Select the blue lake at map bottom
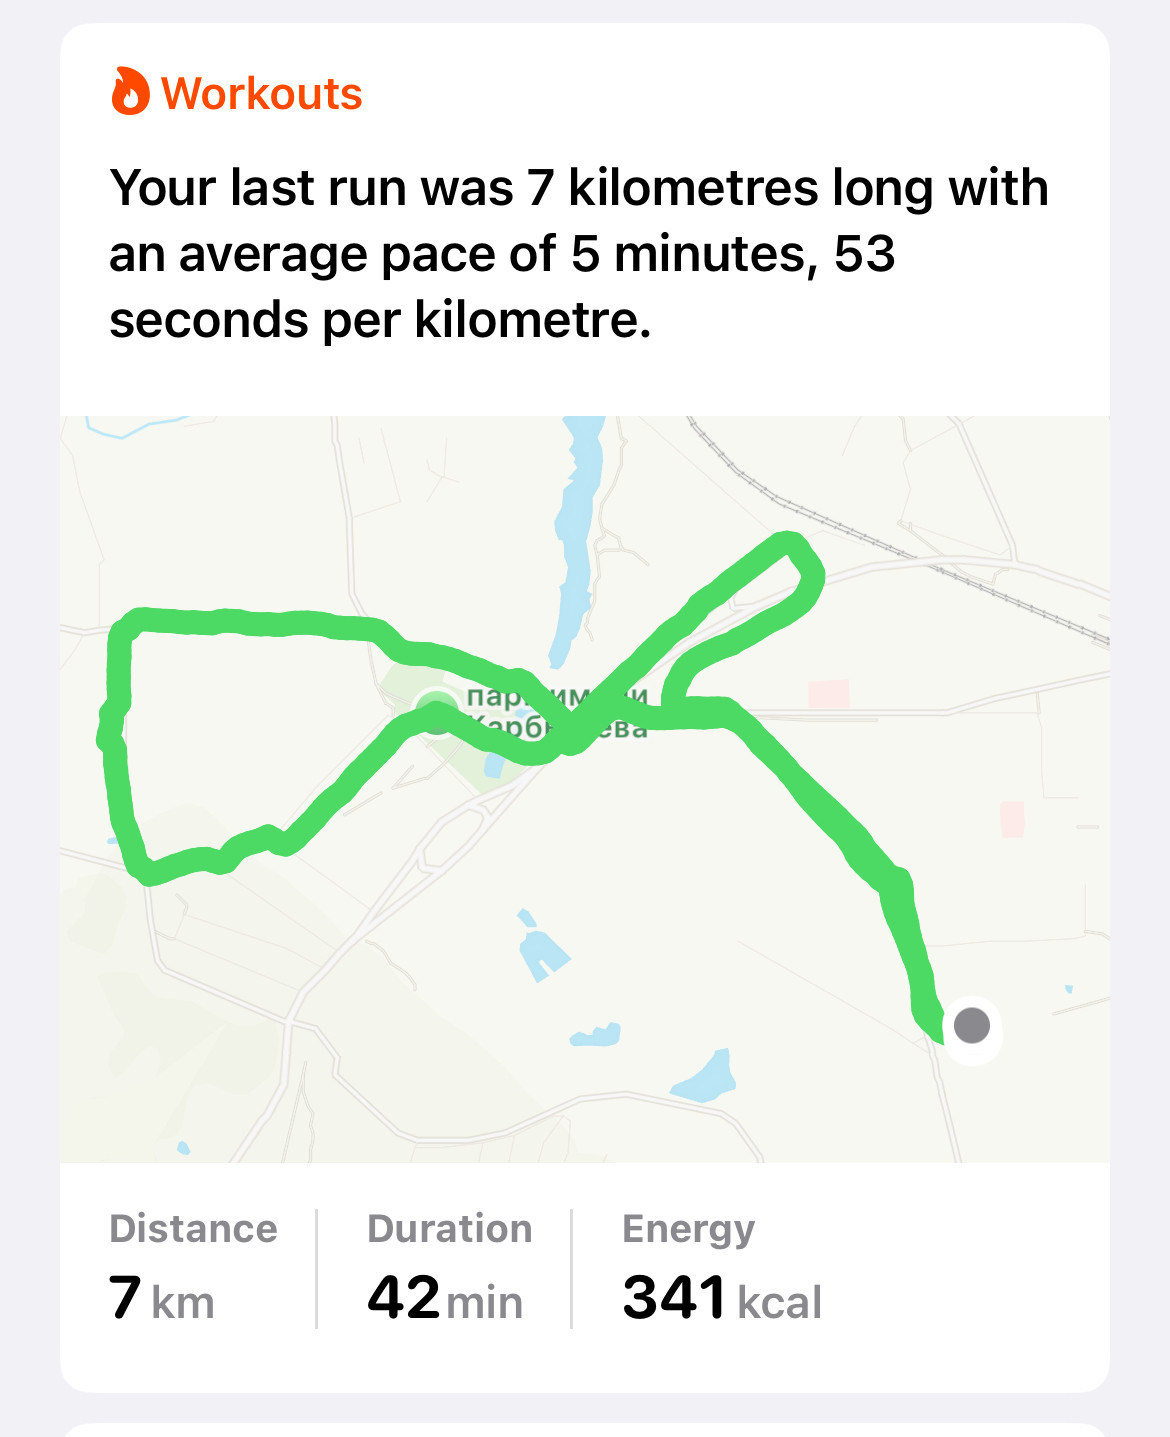Screen dimensions: 1170x1437 pyautogui.click(x=705, y=1076)
